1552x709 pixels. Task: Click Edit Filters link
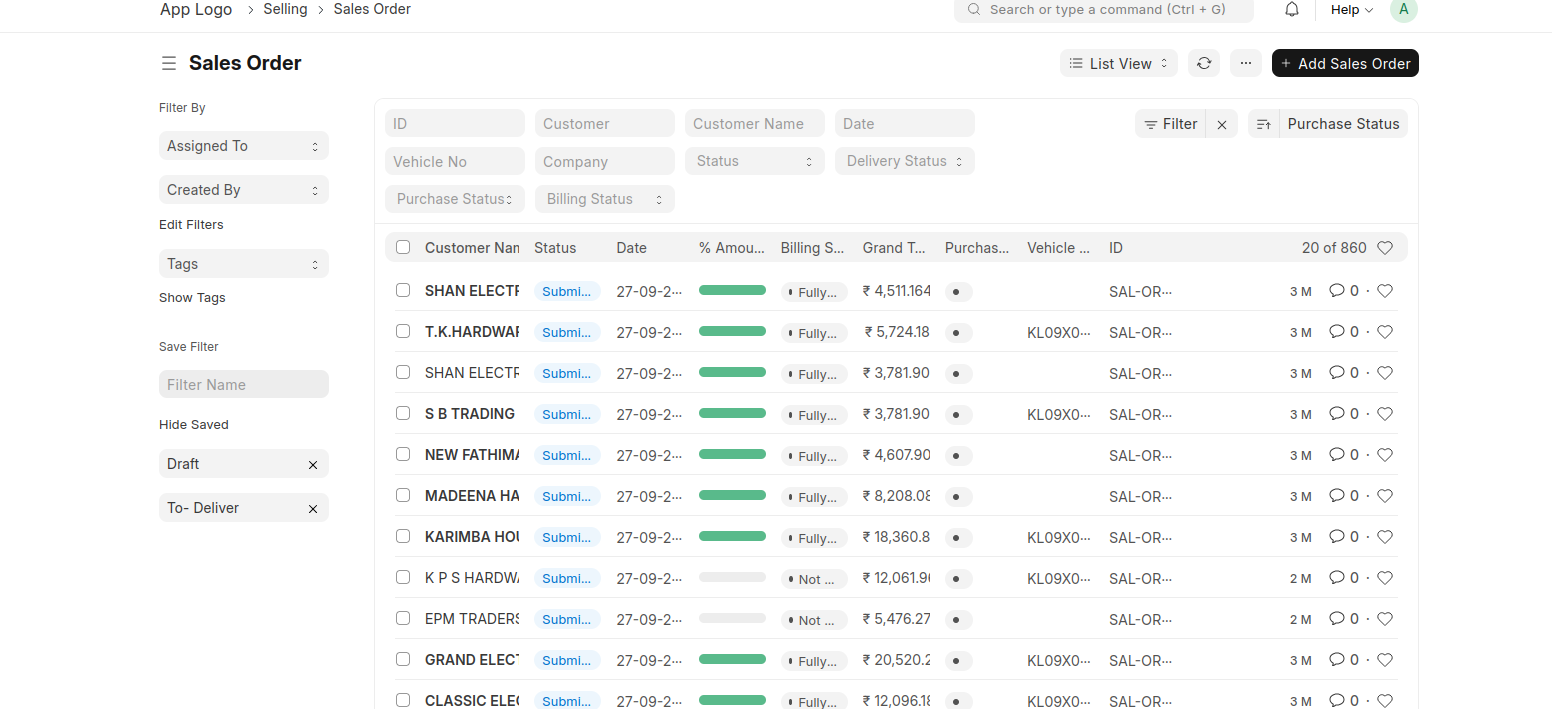[191, 225]
